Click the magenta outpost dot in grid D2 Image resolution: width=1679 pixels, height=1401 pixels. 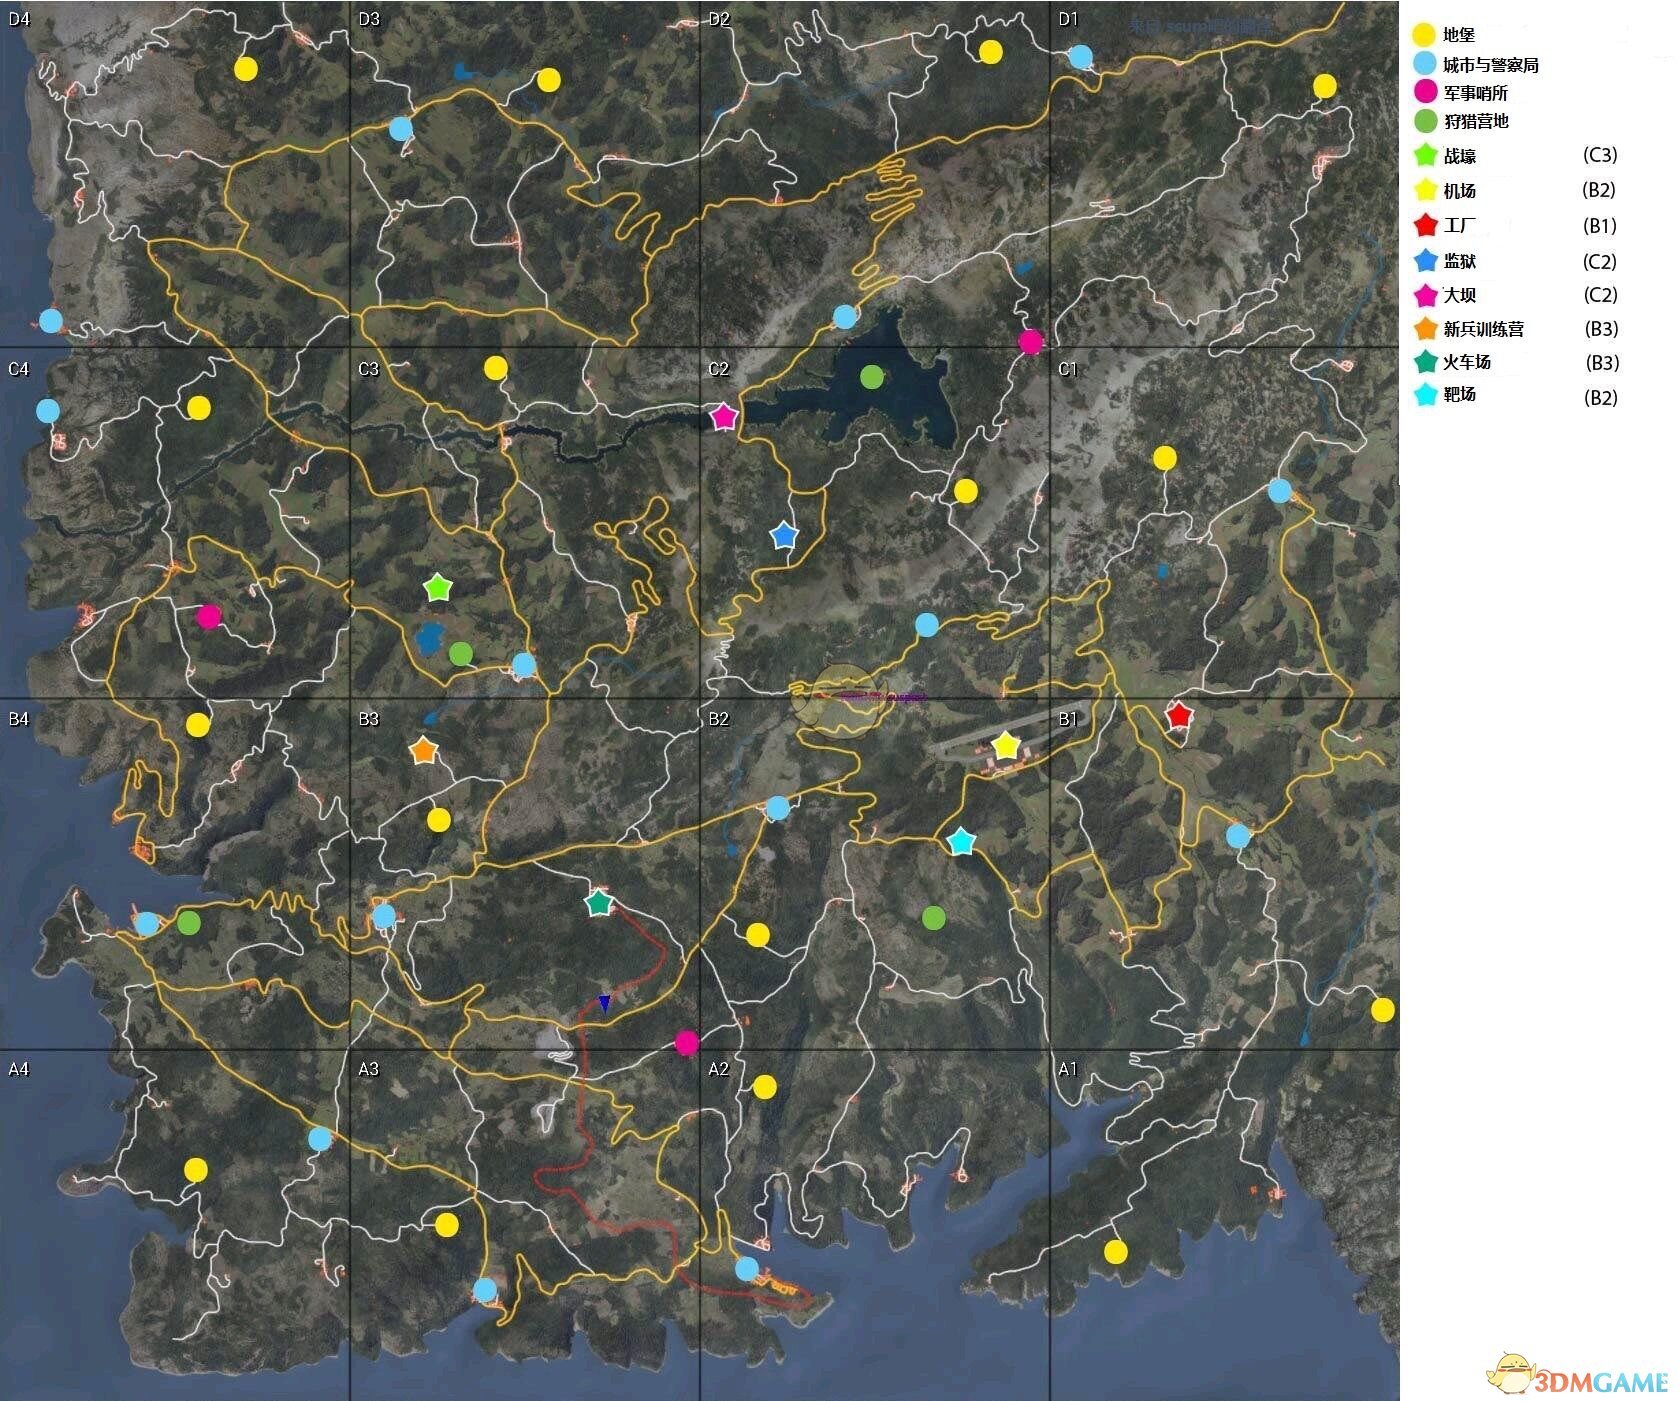coord(1030,342)
